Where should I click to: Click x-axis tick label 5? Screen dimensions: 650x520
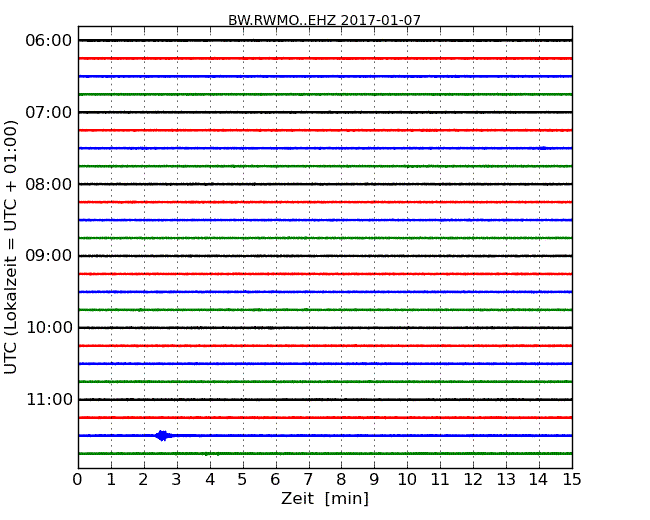pyautogui.click(x=242, y=480)
